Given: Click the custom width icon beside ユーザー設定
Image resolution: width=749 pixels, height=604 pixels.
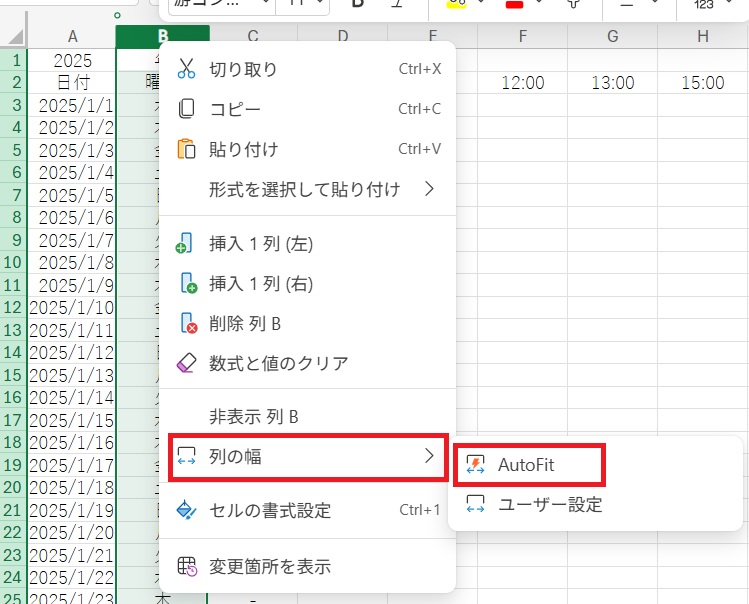Looking at the screenshot, I should point(475,504).
